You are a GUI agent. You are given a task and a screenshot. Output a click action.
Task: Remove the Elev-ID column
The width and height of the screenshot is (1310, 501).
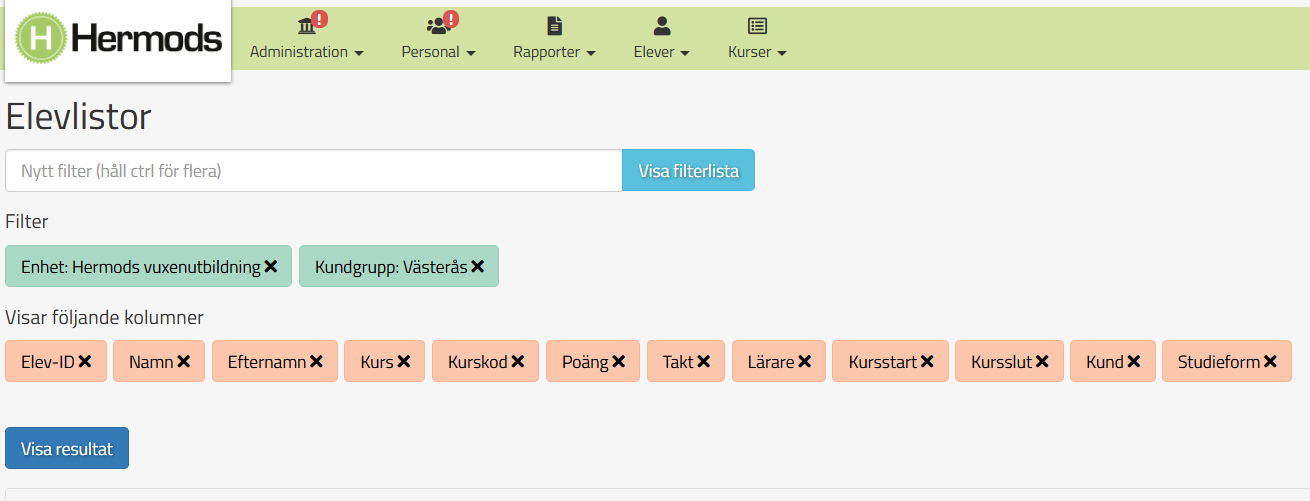pyautogui.click(x=85, y=362)
